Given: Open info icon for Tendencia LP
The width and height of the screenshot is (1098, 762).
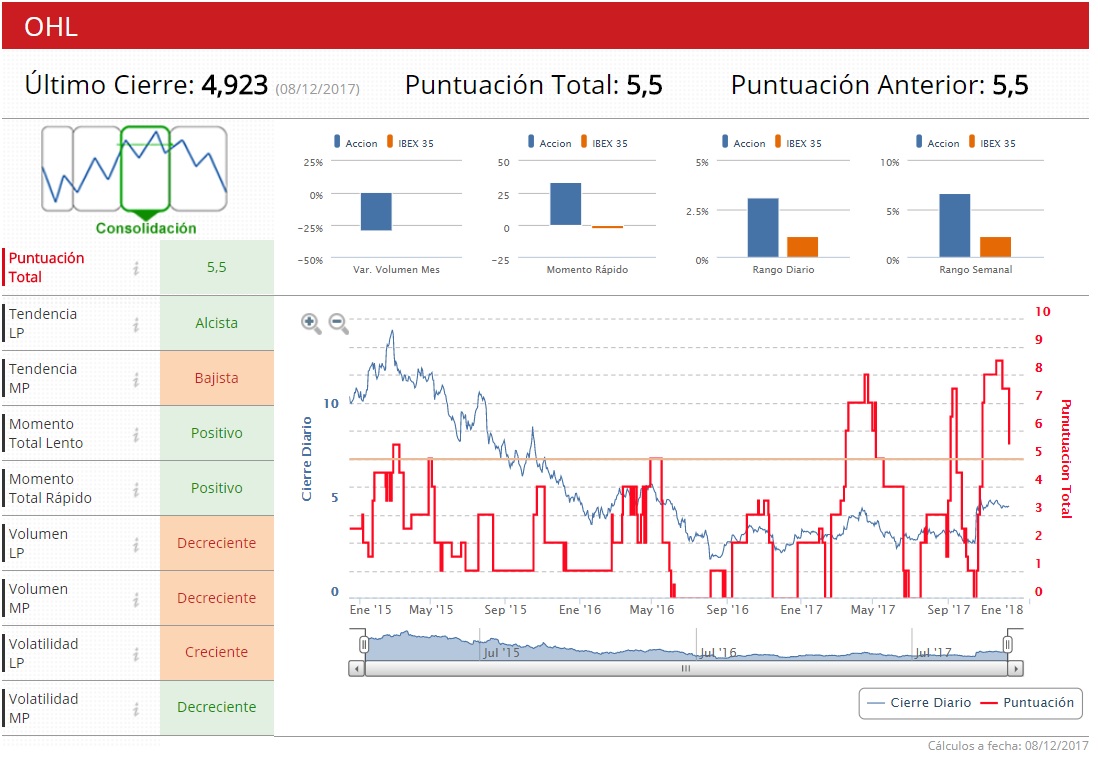Looking at the screenshot, I should 137,324.
